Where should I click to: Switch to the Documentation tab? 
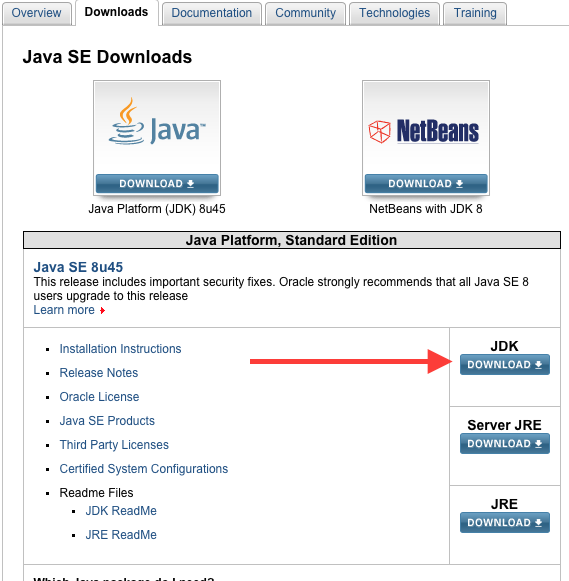pos(212,13)
